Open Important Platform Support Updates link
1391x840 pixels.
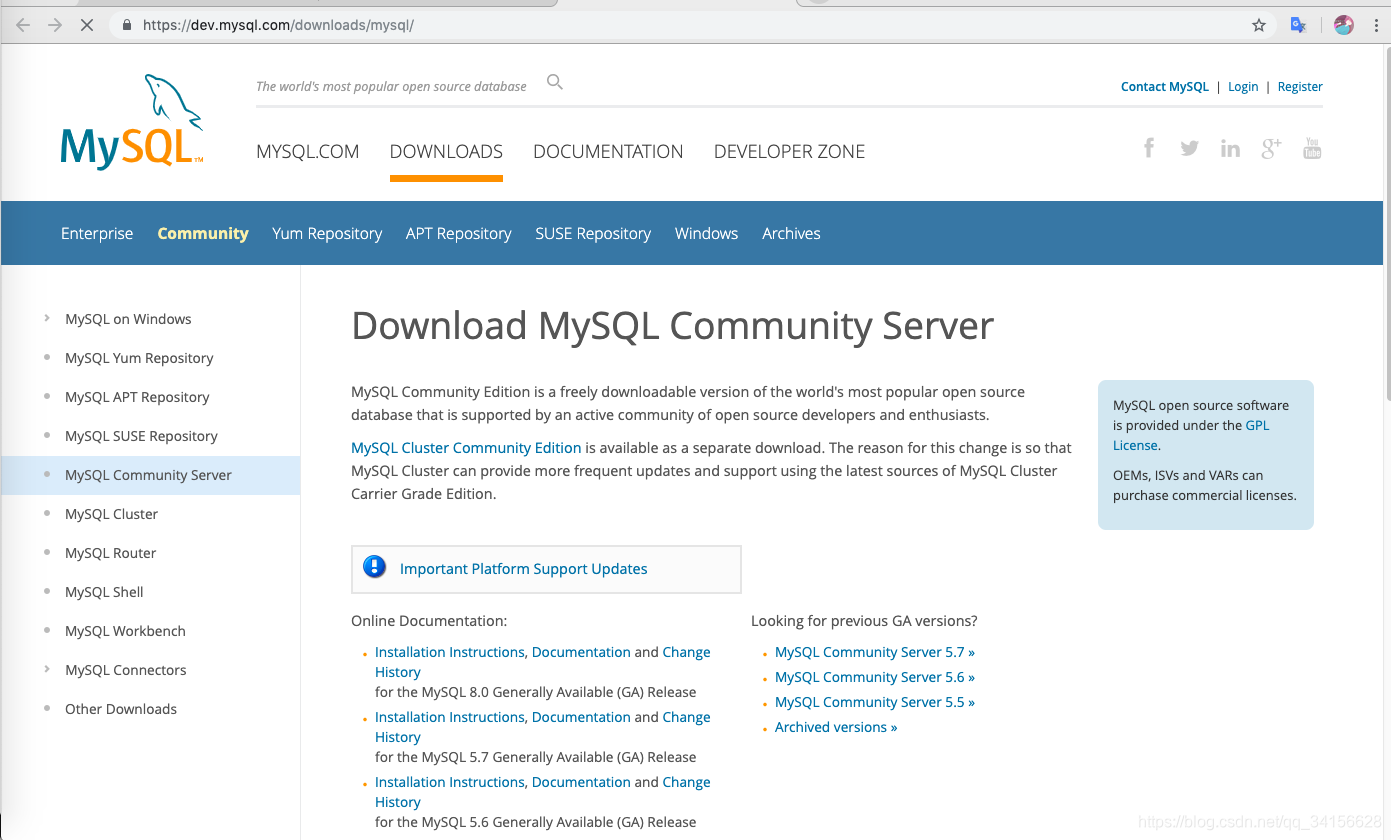(x=523, y=569)
